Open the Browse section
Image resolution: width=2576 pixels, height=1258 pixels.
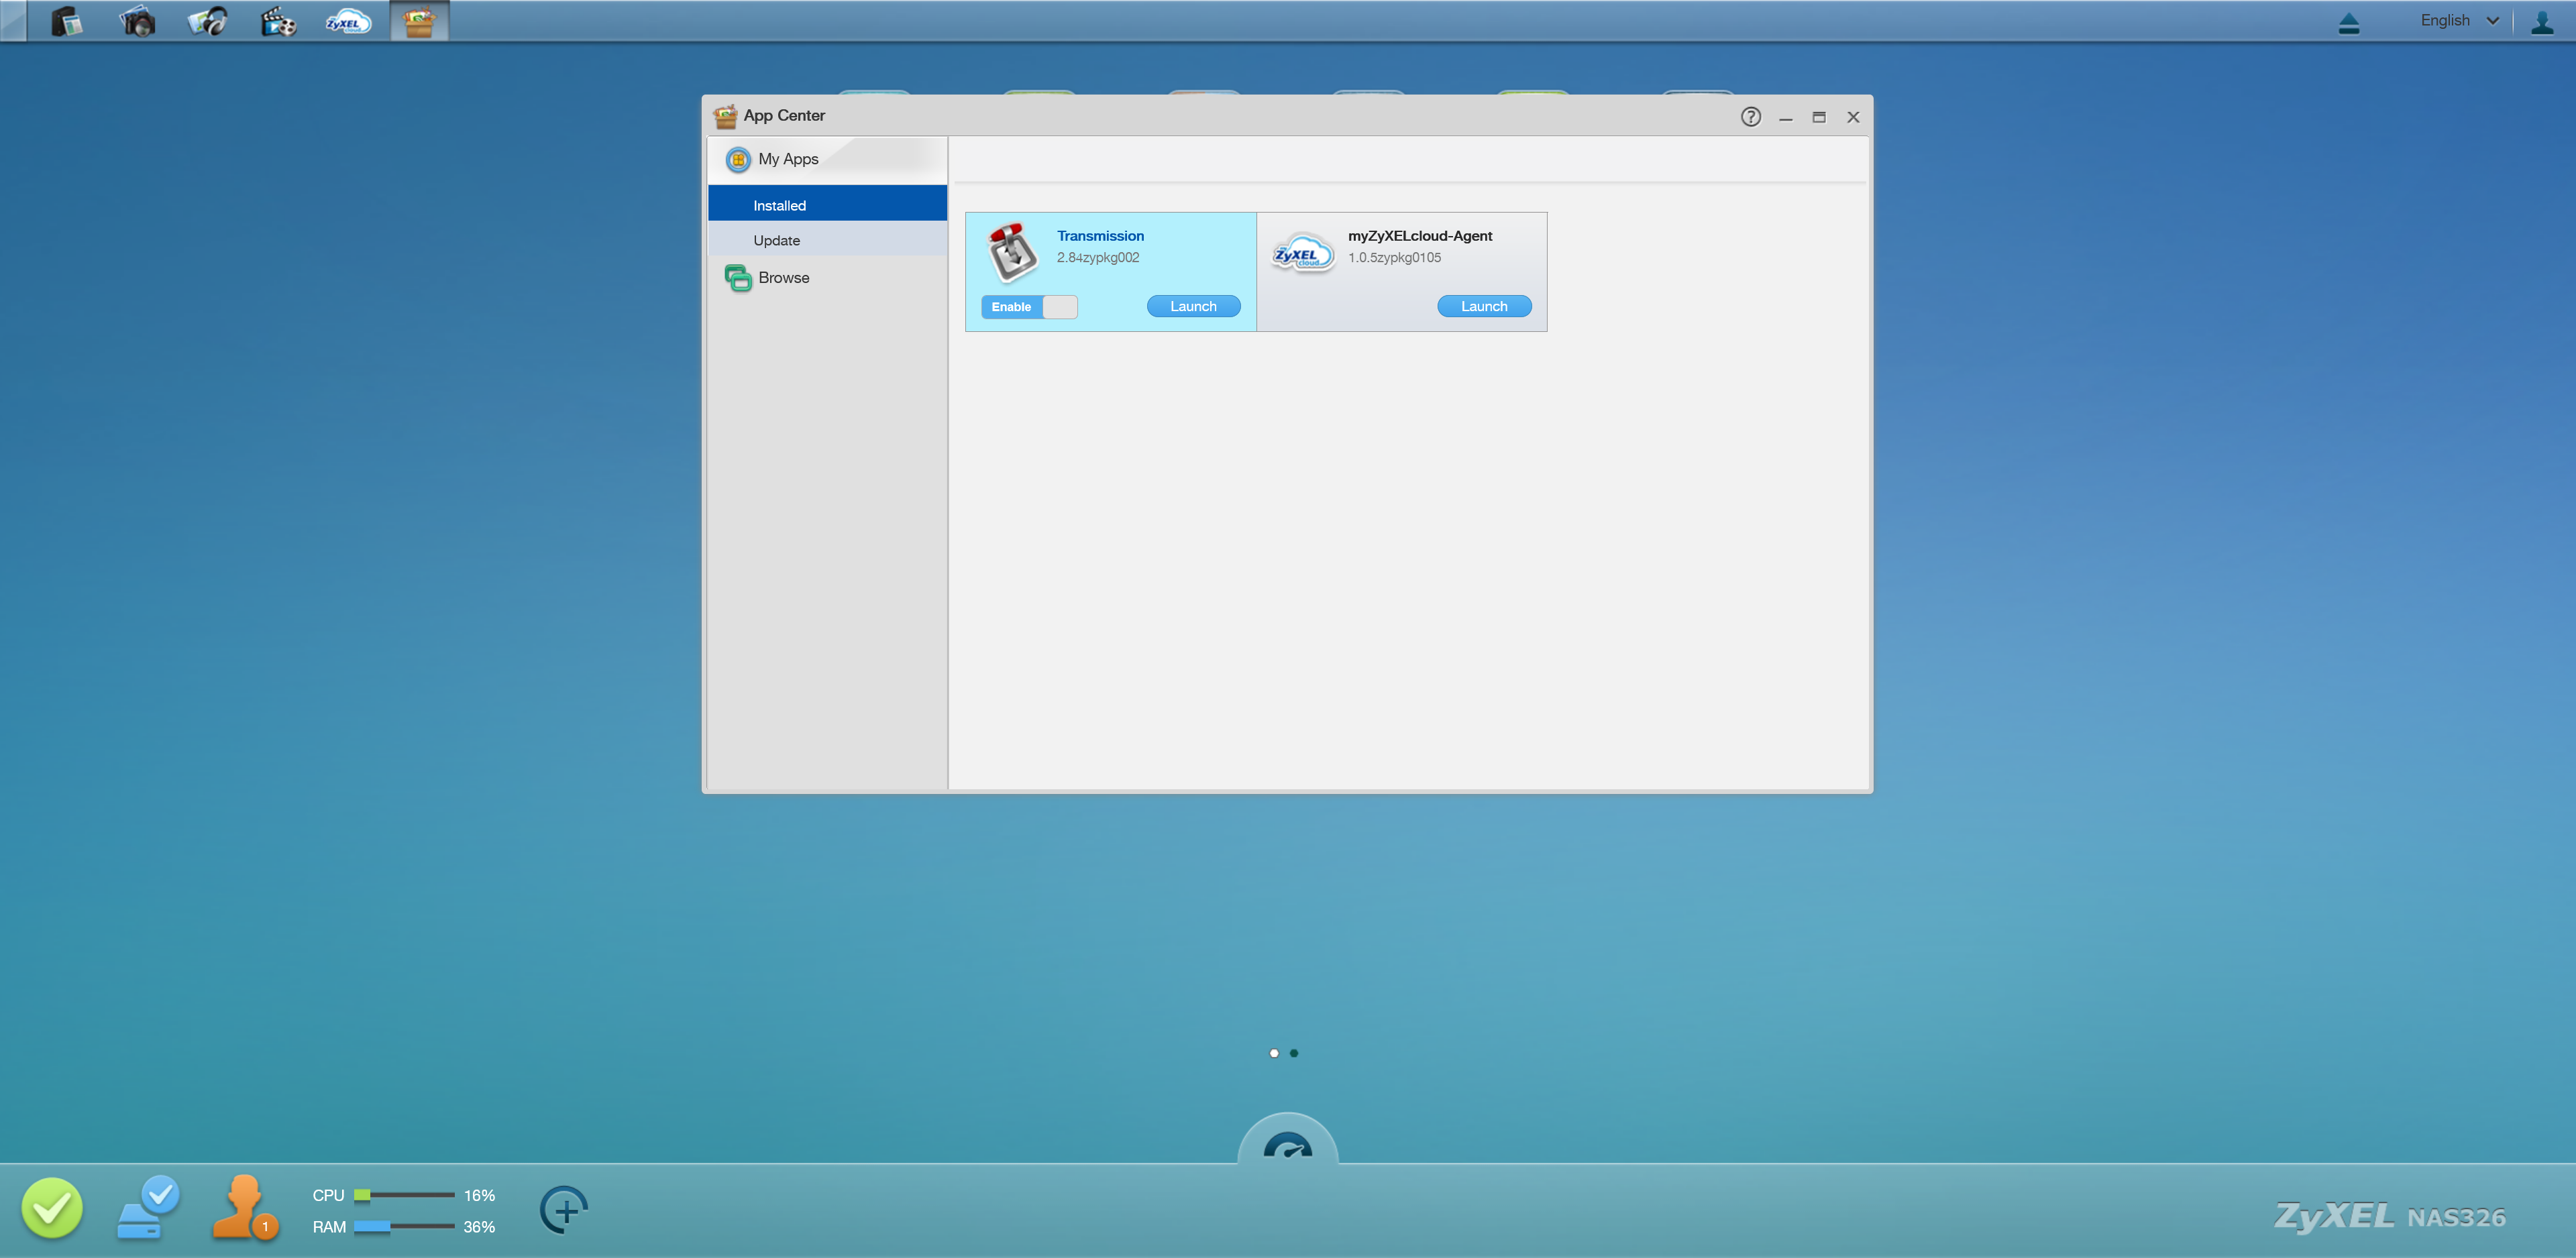(x=827, y=277)
